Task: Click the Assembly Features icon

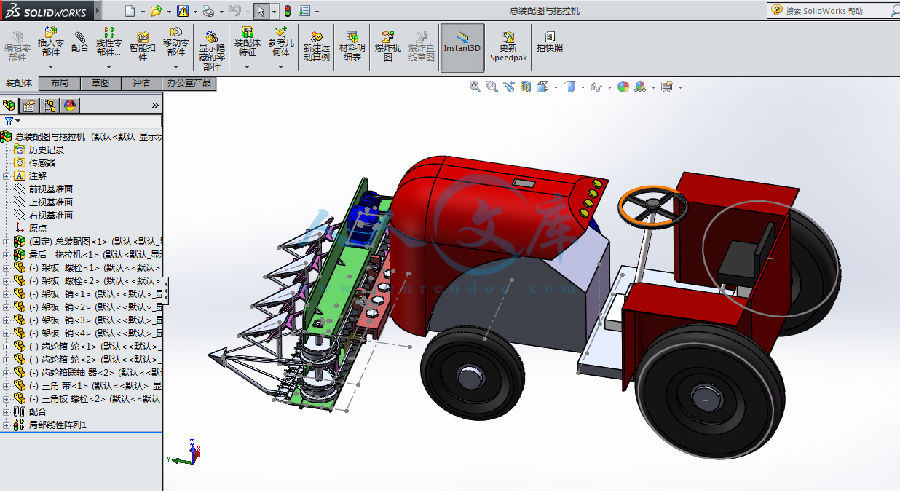Action: click(247, 32)
